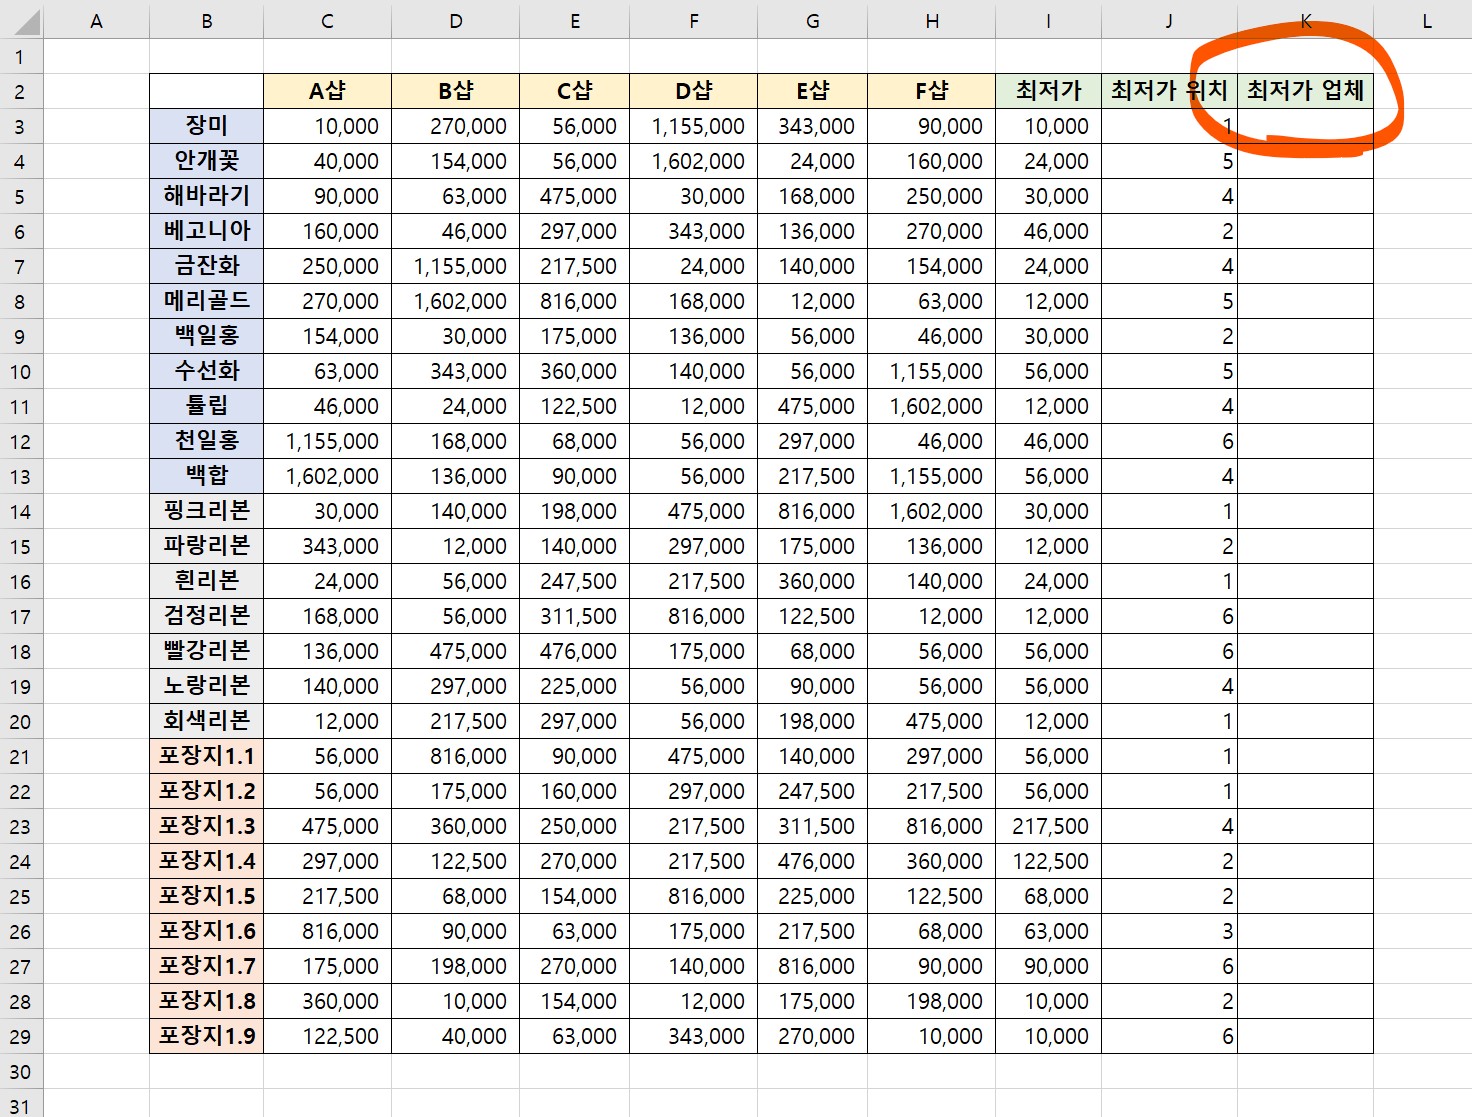Select 포장지1.6 최저가 위치 value 3

1169,931
